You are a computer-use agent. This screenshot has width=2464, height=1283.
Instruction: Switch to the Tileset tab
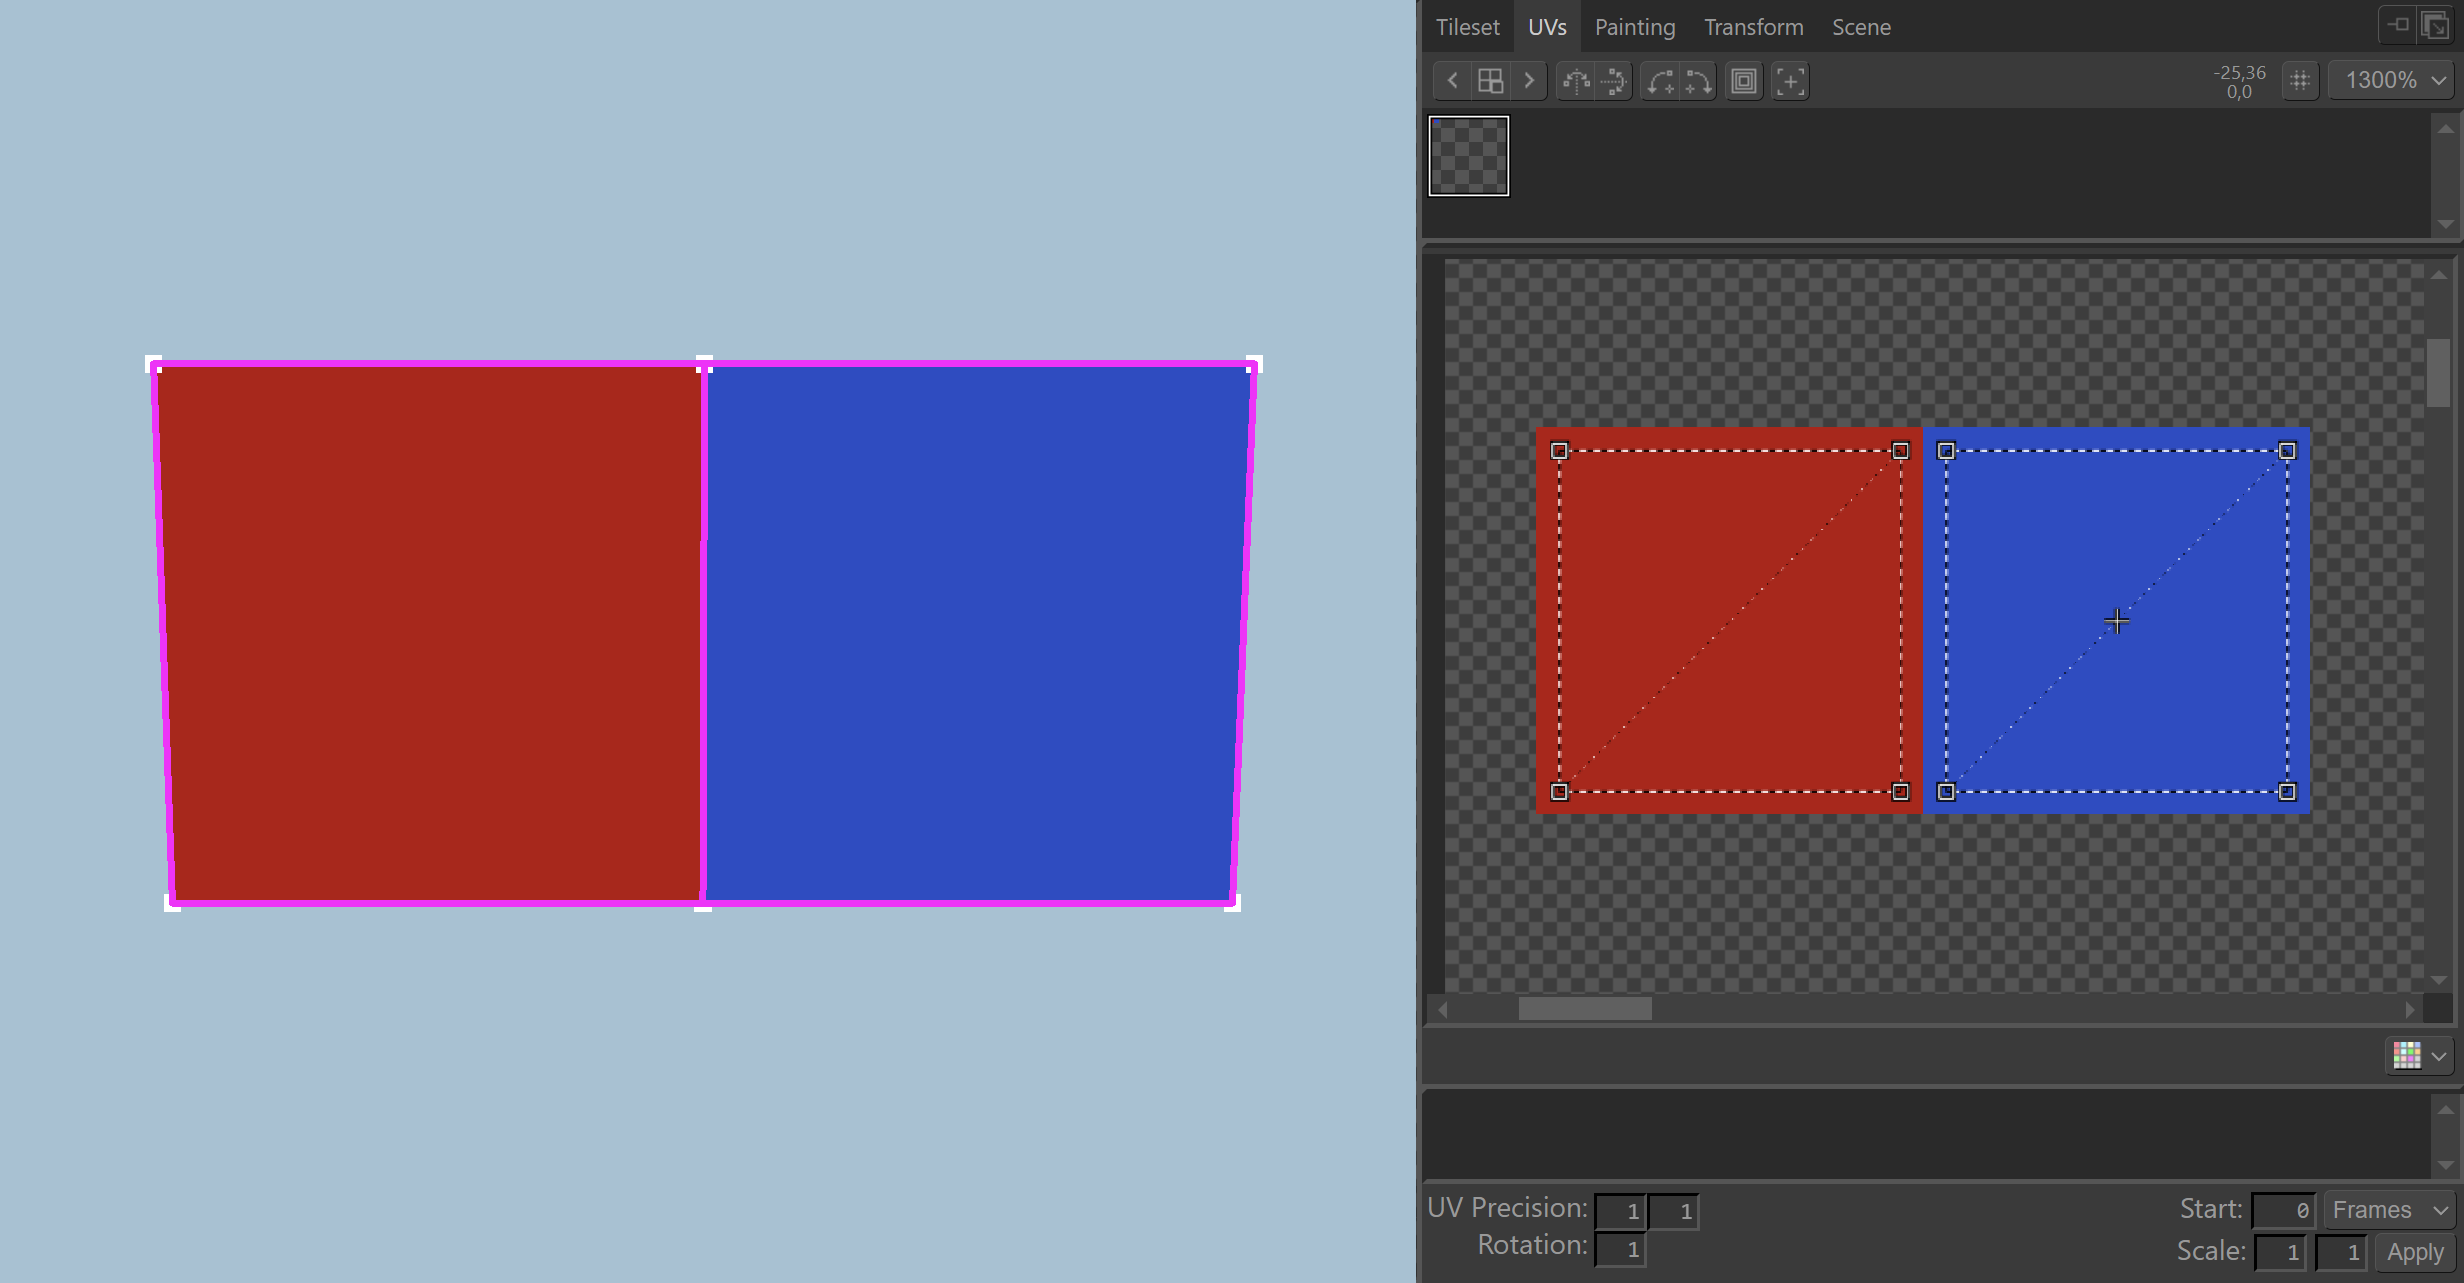point(1467,27)
